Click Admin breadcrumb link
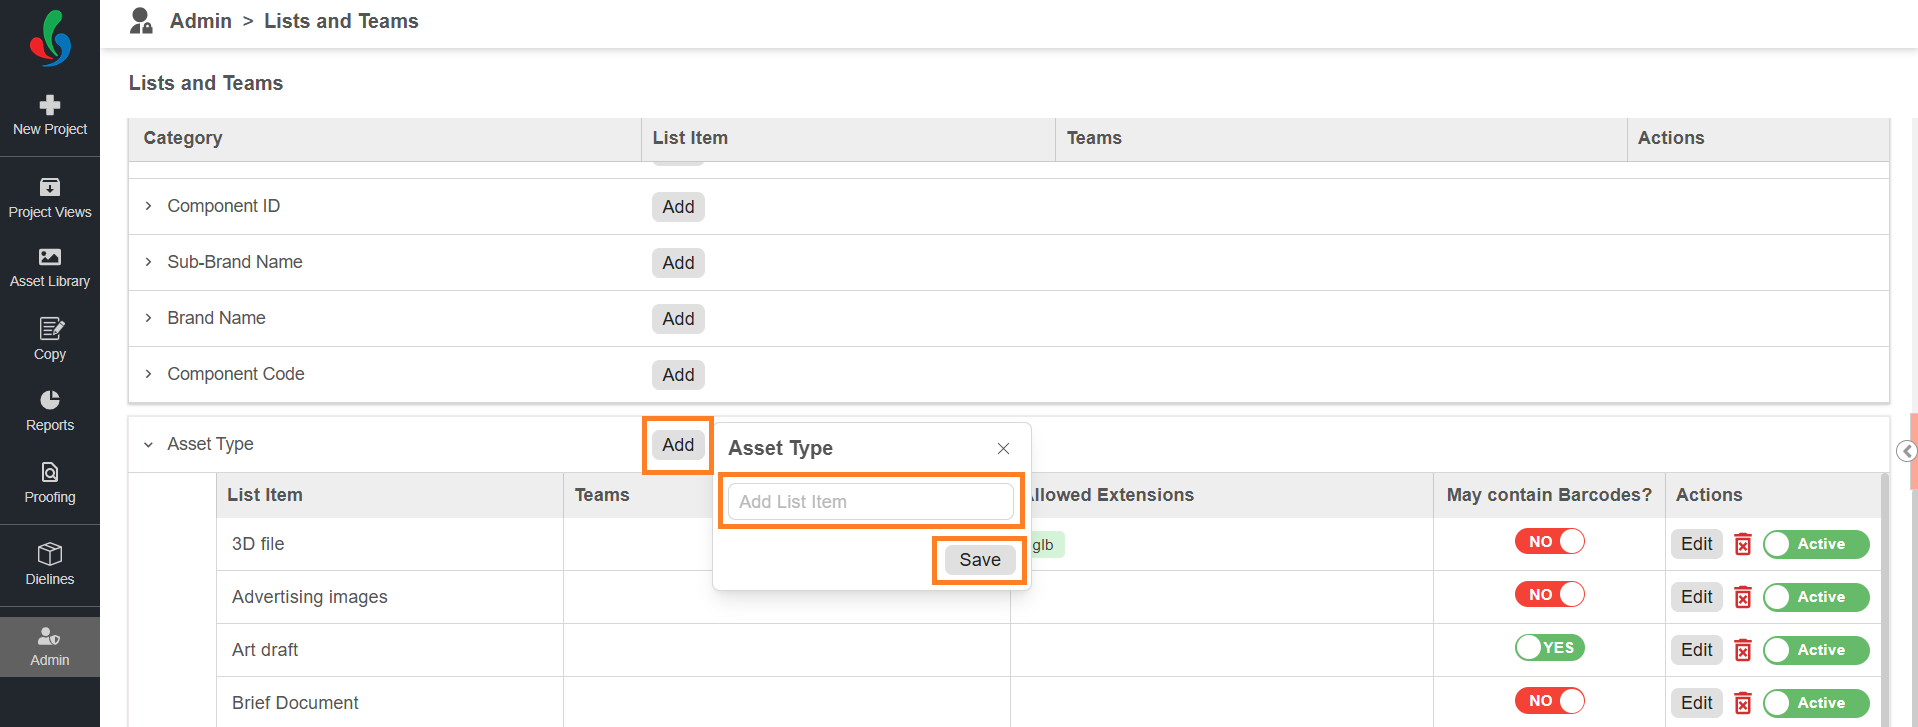Image resolution: width=1918 pixels, height=727 pixels. [201, 21]
